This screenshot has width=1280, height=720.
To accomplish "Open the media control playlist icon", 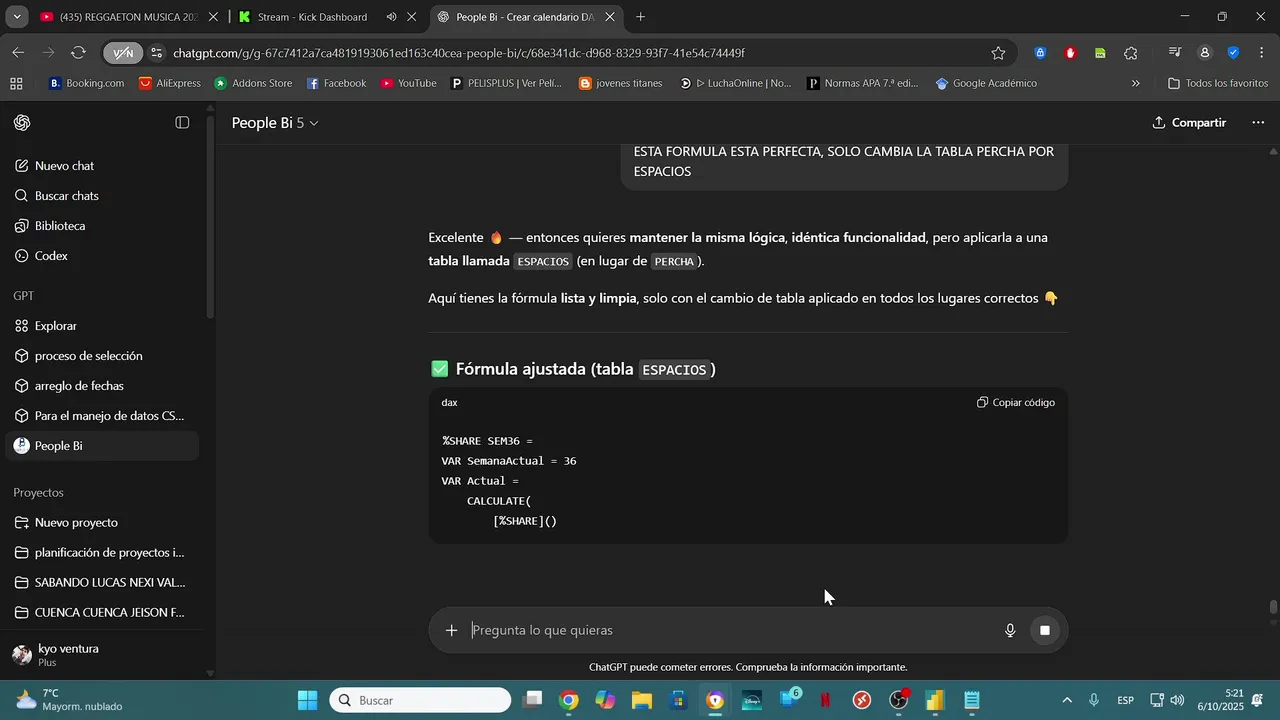I will (x=1175, y=53).
